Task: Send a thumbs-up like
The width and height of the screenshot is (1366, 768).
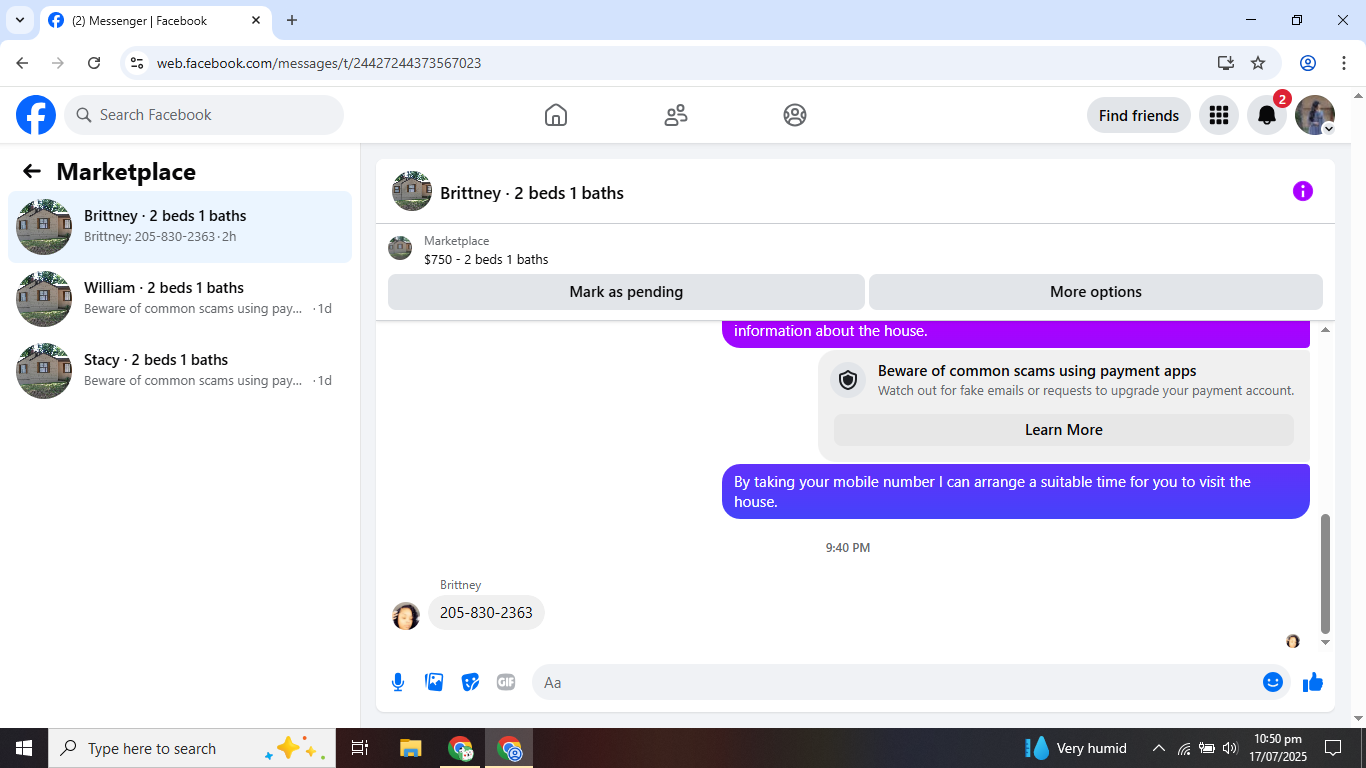Action: coord(1313,682)
